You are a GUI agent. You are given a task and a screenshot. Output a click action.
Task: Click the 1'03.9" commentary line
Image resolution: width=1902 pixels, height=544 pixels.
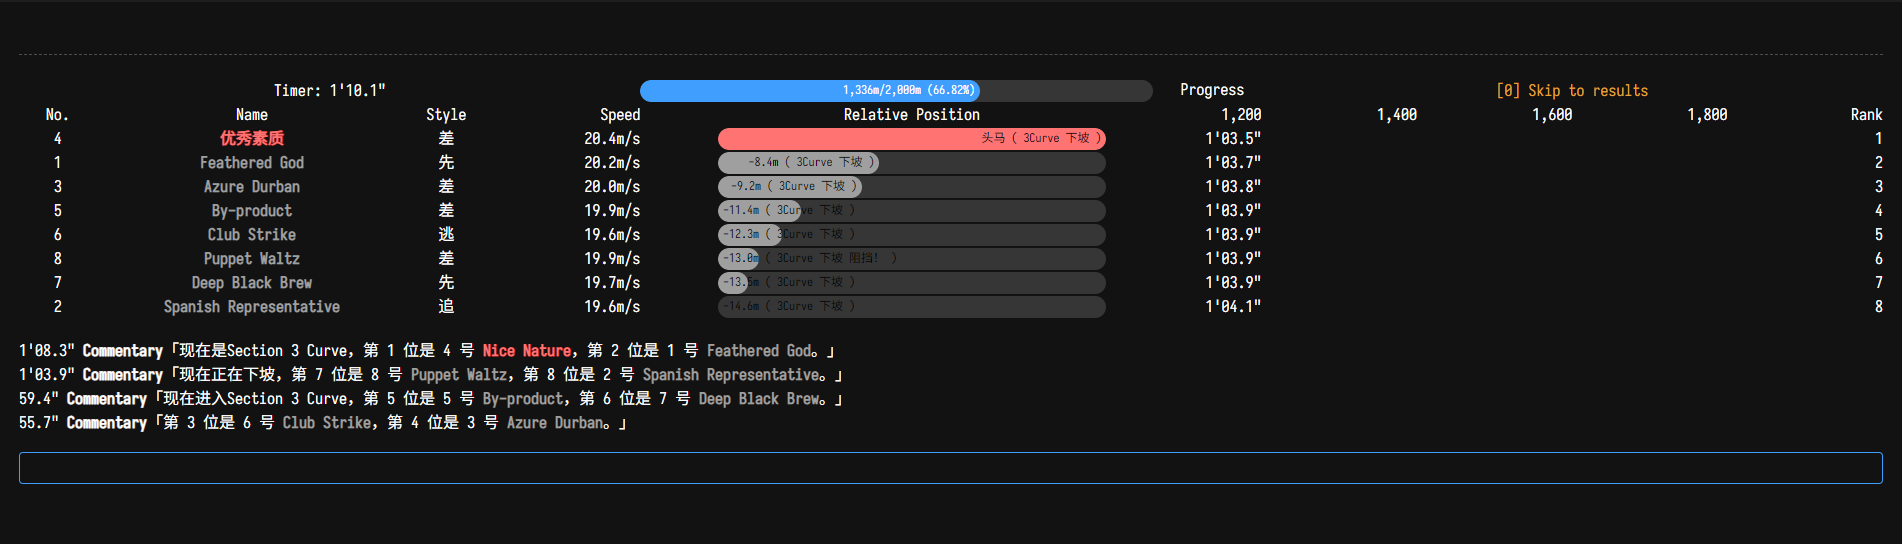point(431,375)
